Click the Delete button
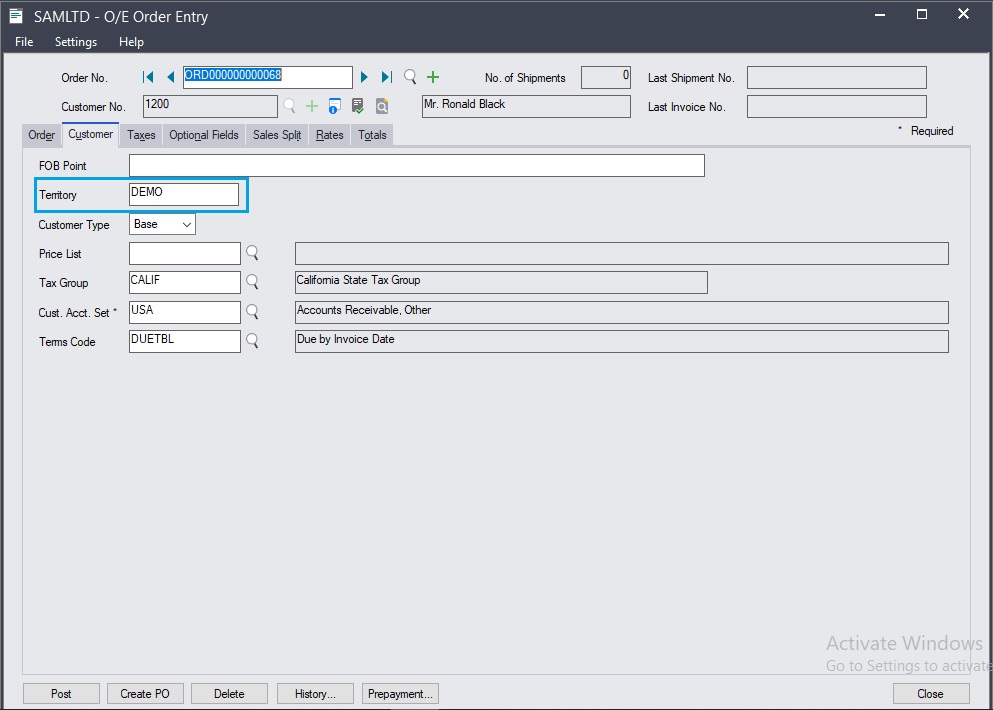The width and height of the screenshot is (993, 710). pyautogui.click(x=229, y=694)
